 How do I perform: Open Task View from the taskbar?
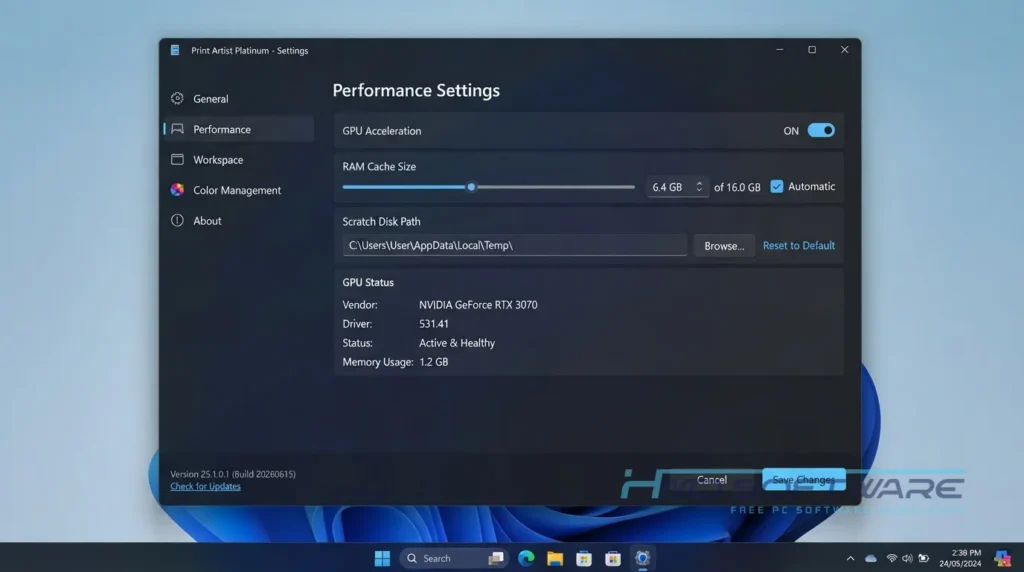point(496,558)
